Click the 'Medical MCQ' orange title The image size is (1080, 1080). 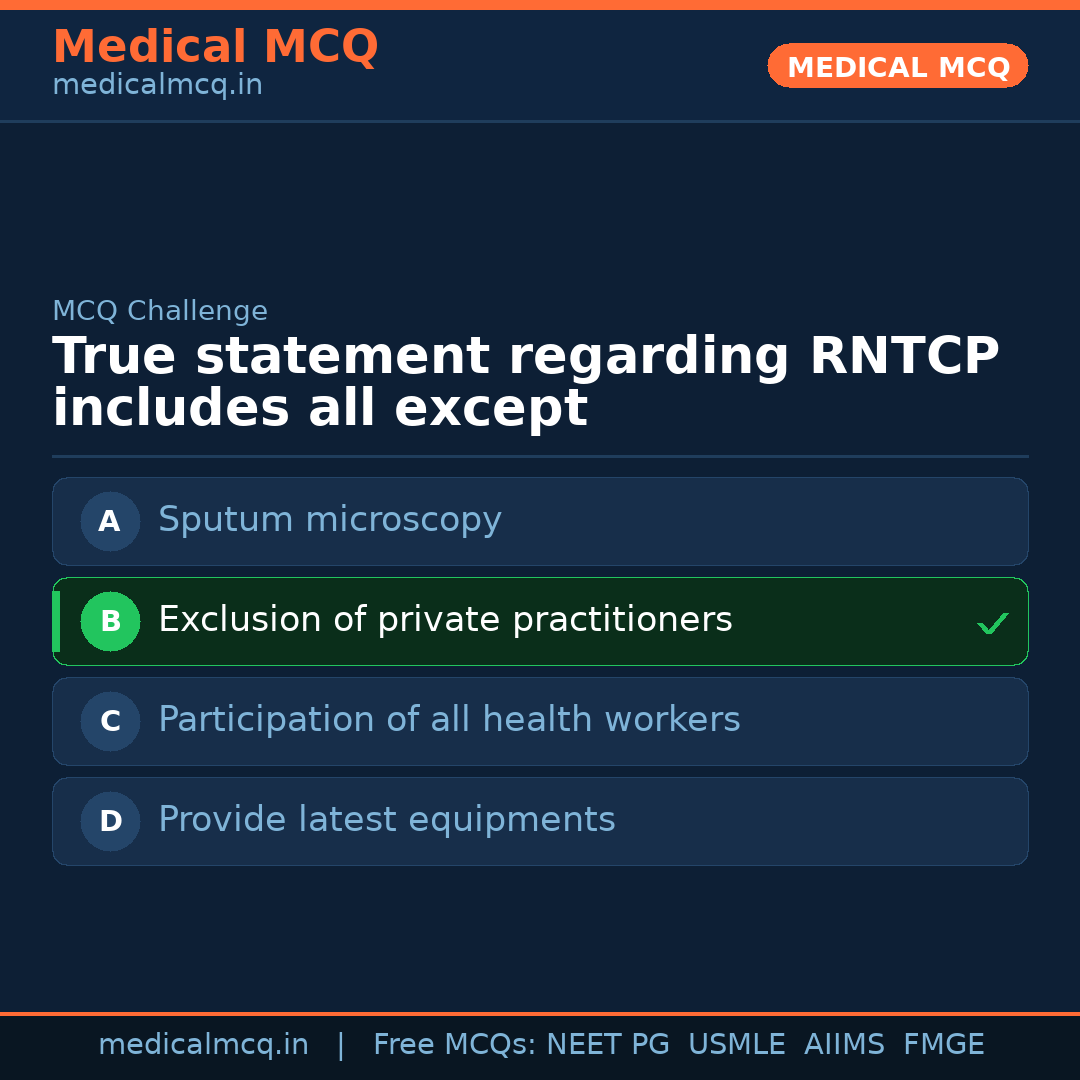tap(215, 47)
